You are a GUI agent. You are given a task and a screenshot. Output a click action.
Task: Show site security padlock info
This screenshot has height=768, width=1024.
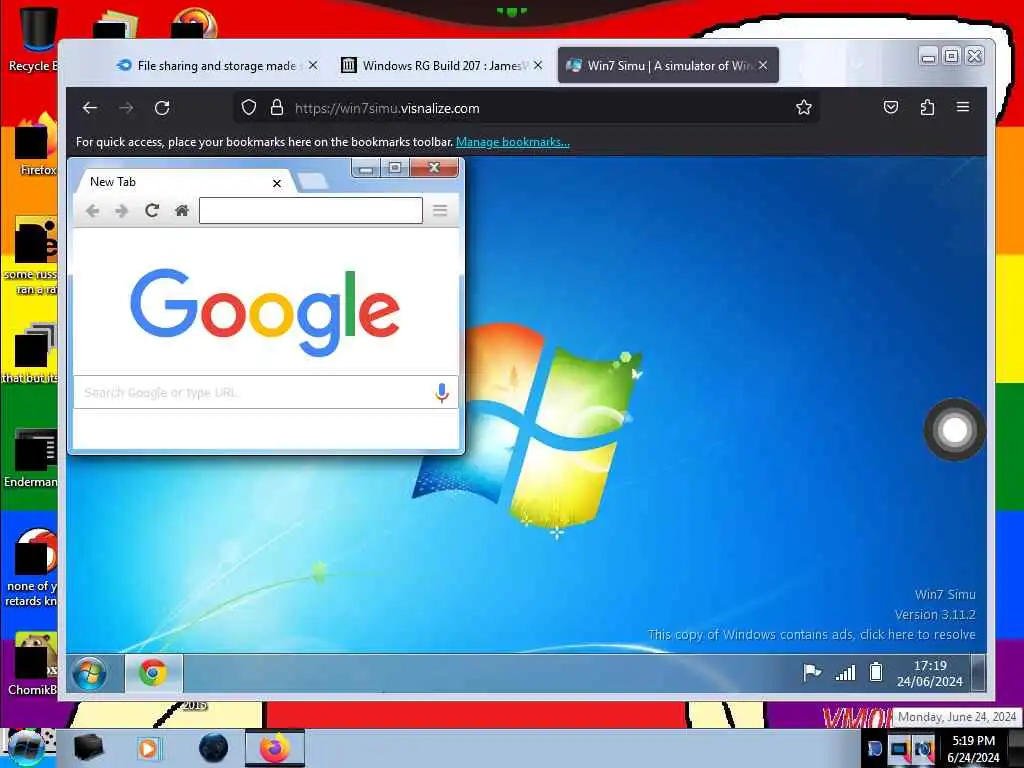tap(277, 108)
